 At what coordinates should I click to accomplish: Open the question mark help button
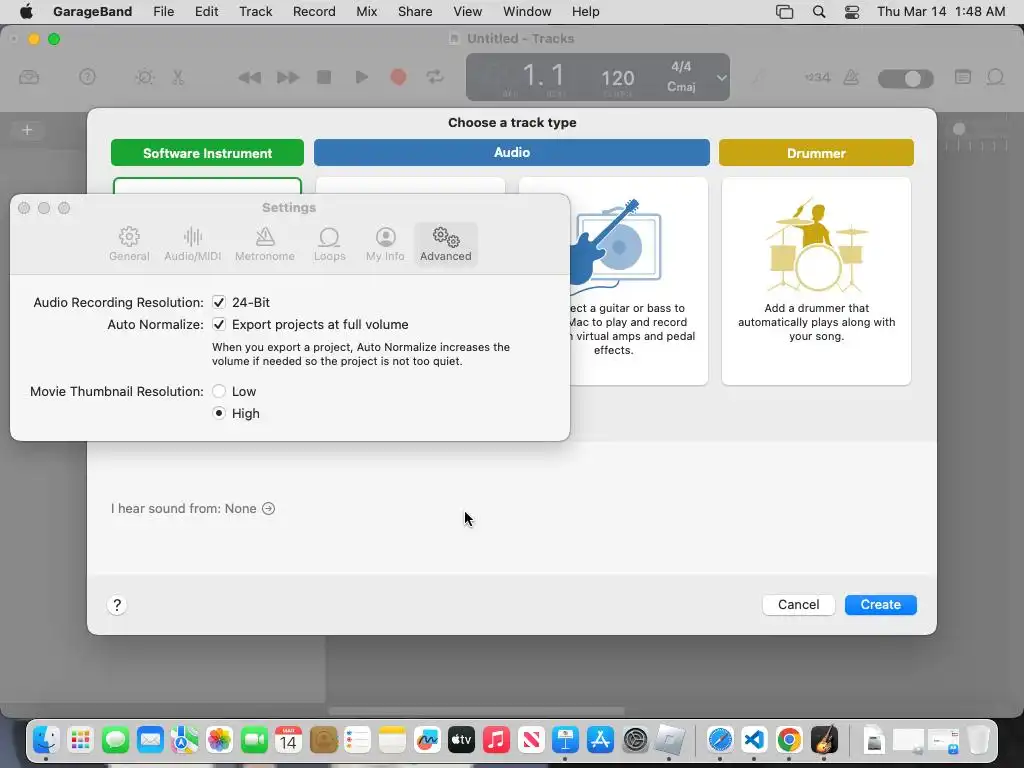117,605
